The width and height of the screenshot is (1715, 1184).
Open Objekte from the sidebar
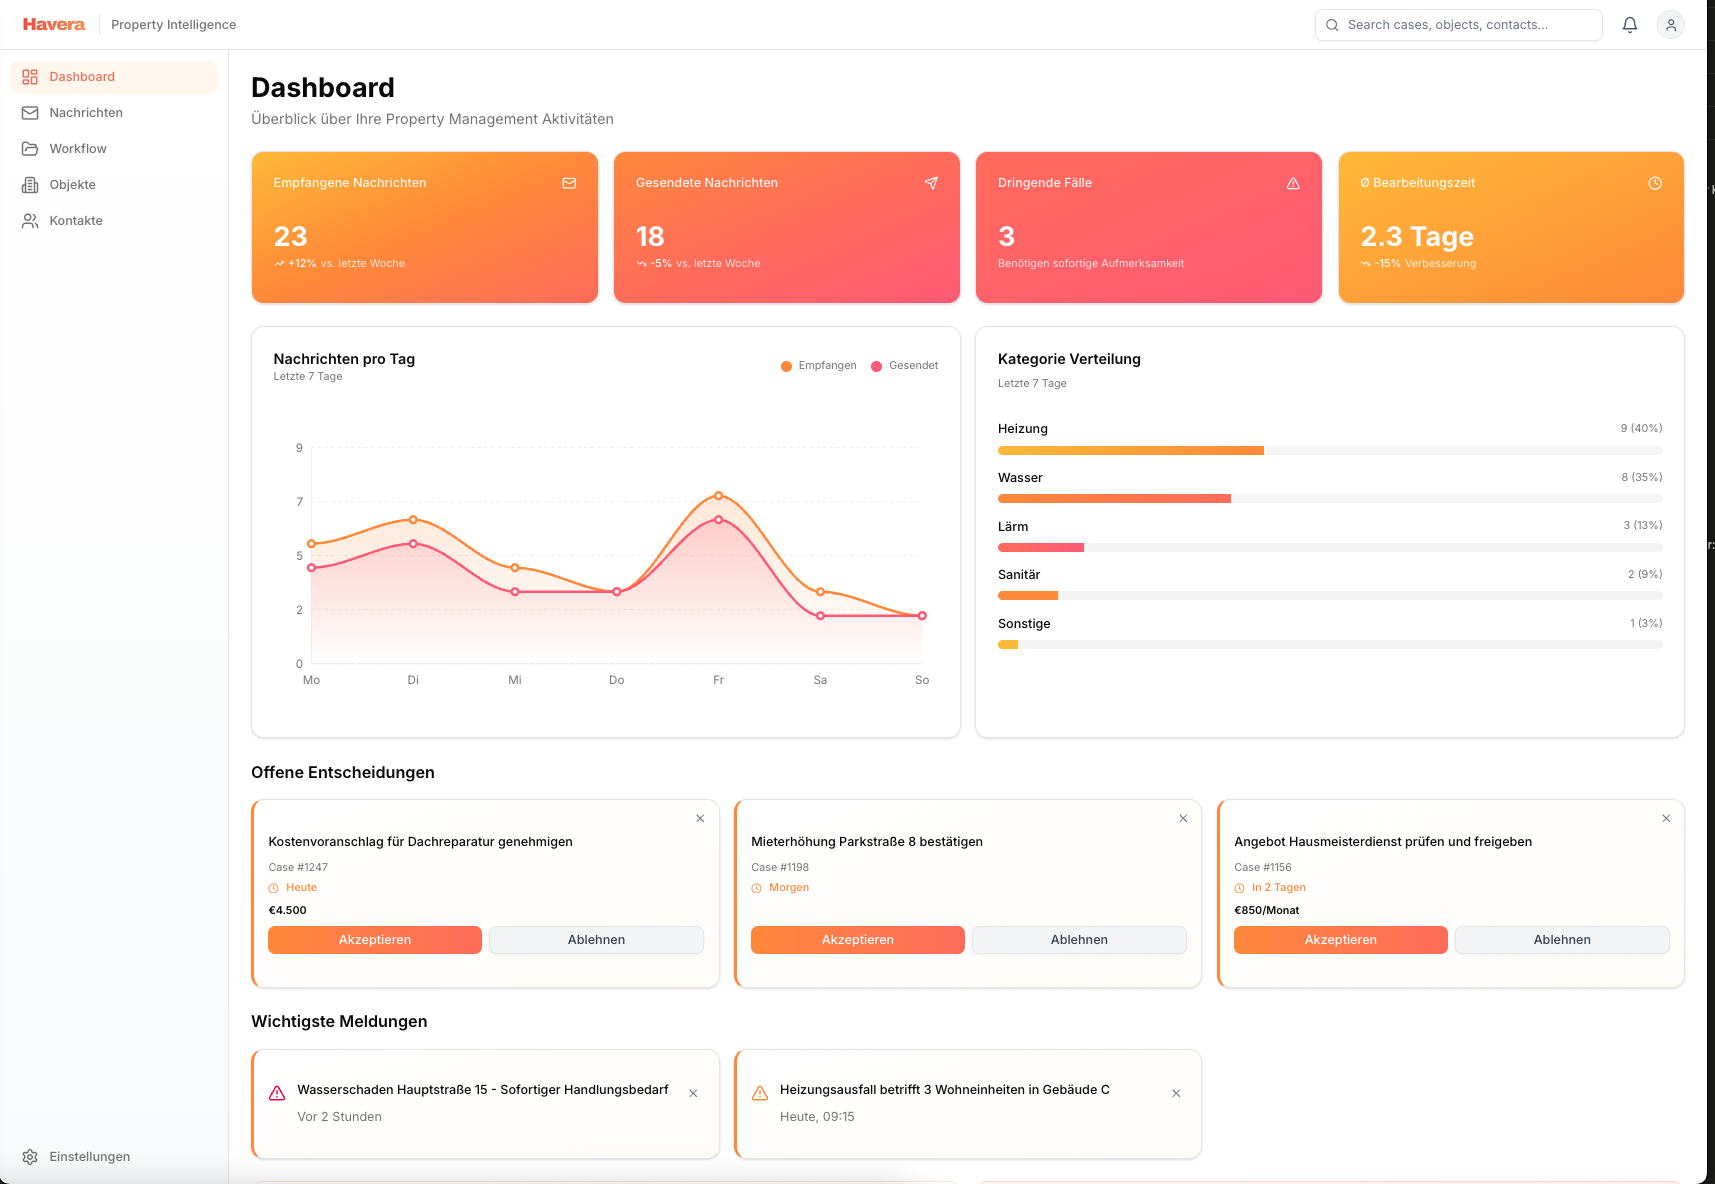pyautogui.click(x=72, y=184)
